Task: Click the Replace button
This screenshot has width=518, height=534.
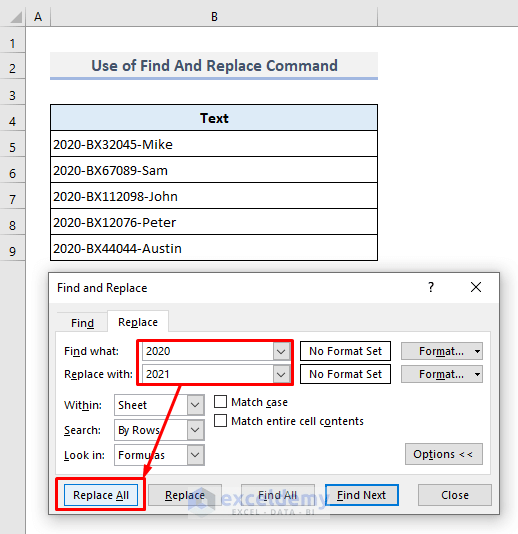Action: pos(185,495)
